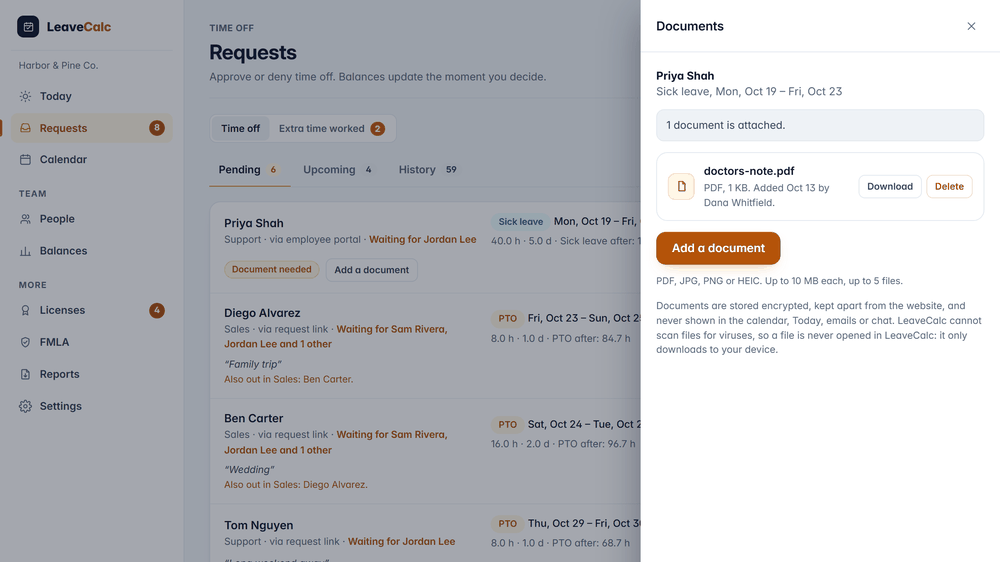
Task: Switch to the Pending tab
Action: [x=249, y=170]
